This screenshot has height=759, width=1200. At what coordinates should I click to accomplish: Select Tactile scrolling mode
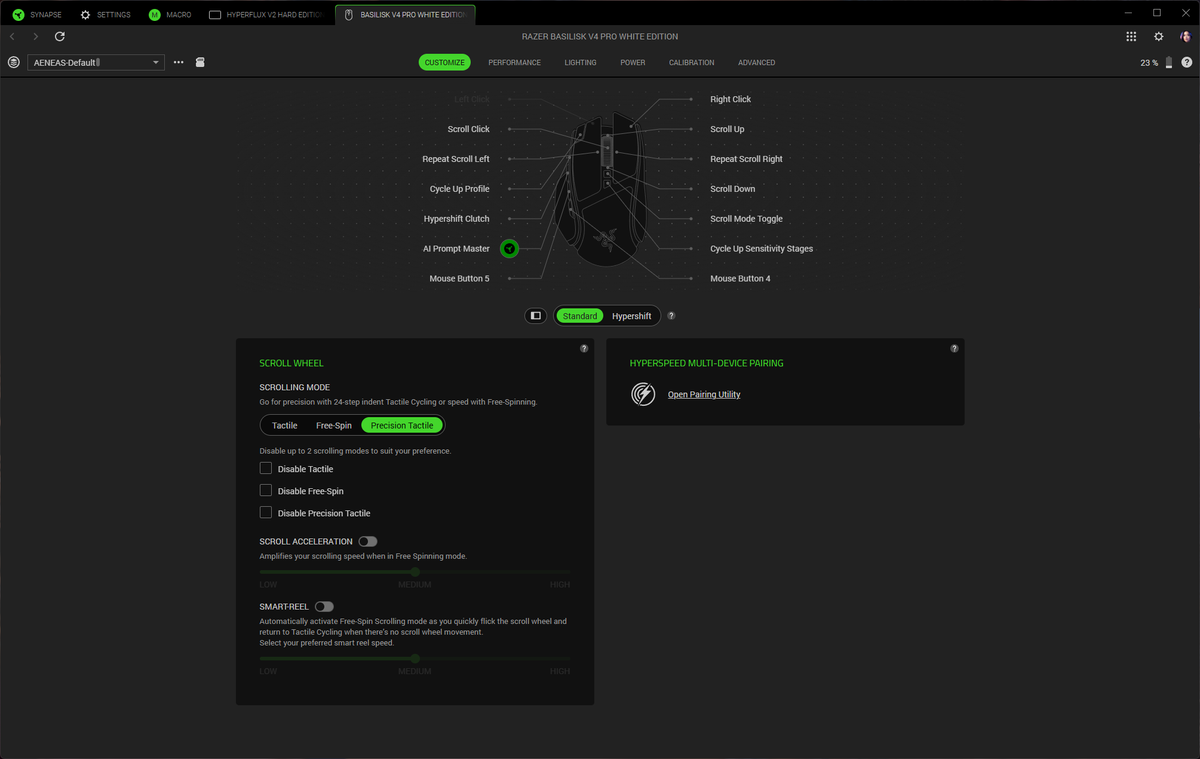click(x=285, y=425)
